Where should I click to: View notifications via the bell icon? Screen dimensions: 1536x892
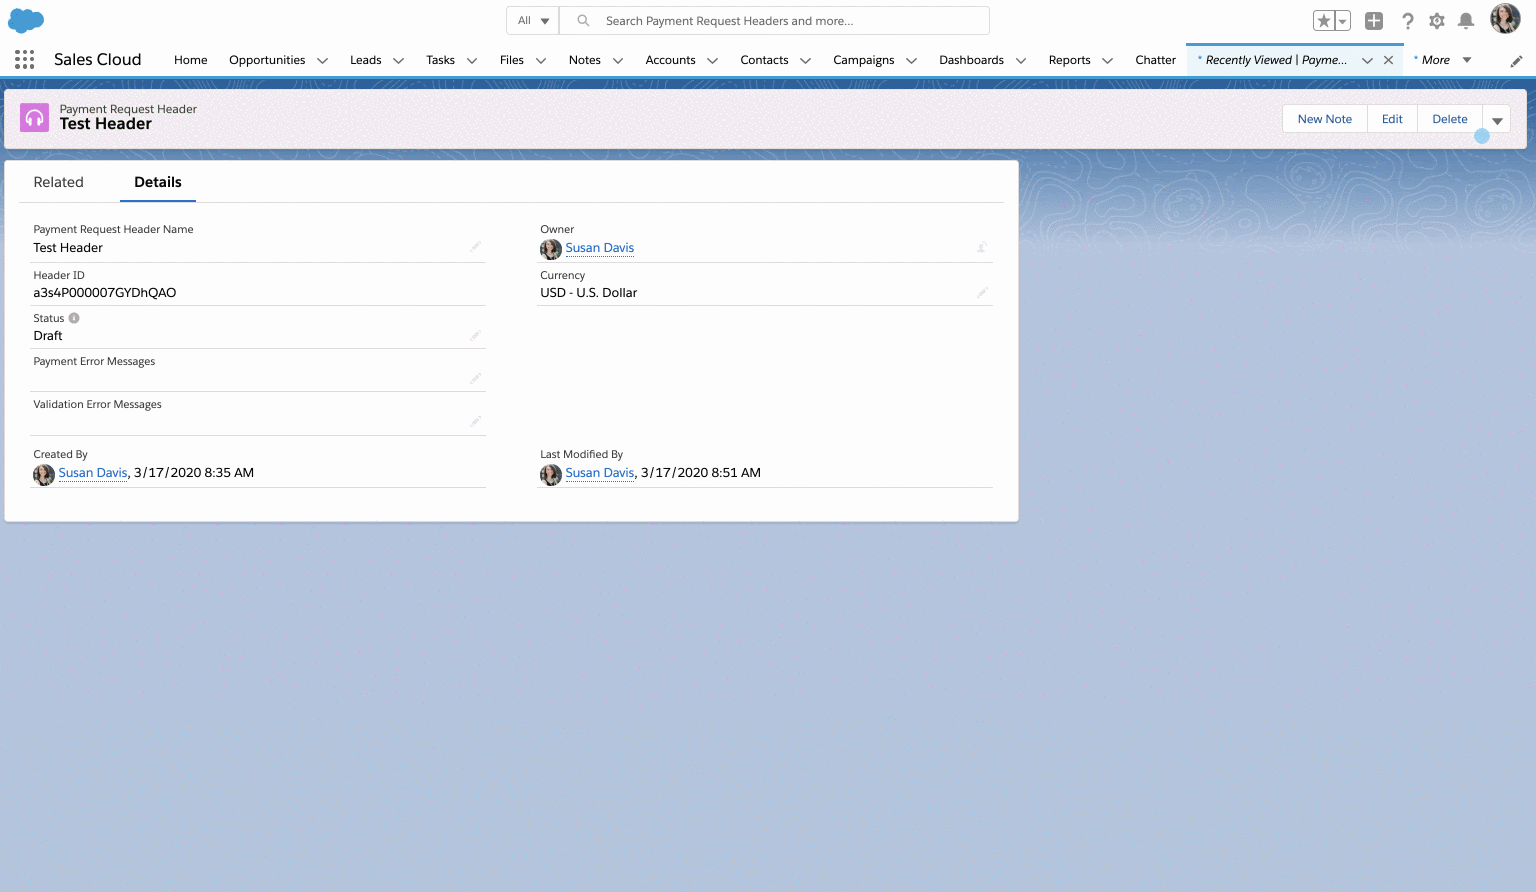1468,20
